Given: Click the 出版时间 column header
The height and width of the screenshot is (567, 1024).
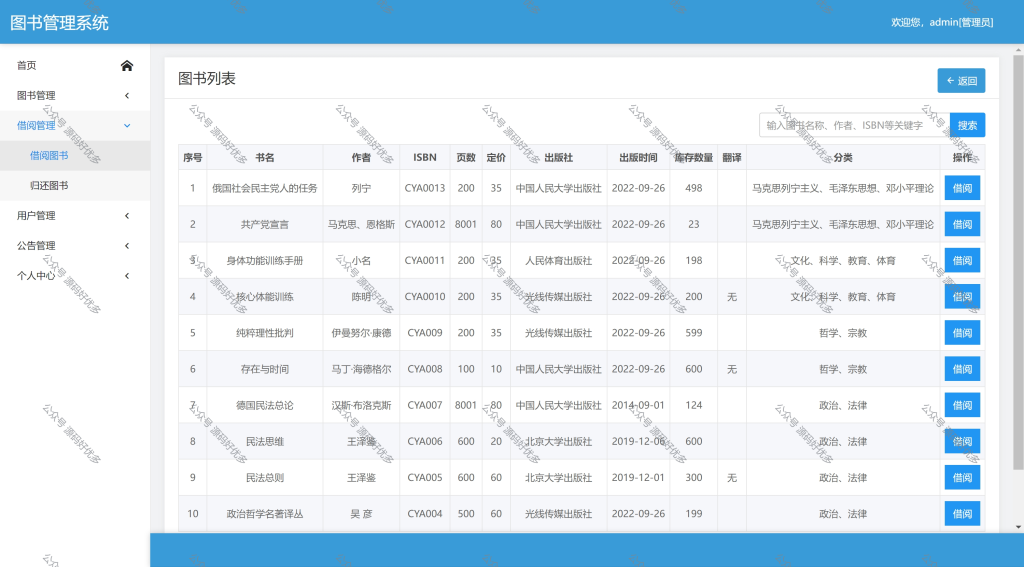Looking at the screenshot, I should click(638, 157).
